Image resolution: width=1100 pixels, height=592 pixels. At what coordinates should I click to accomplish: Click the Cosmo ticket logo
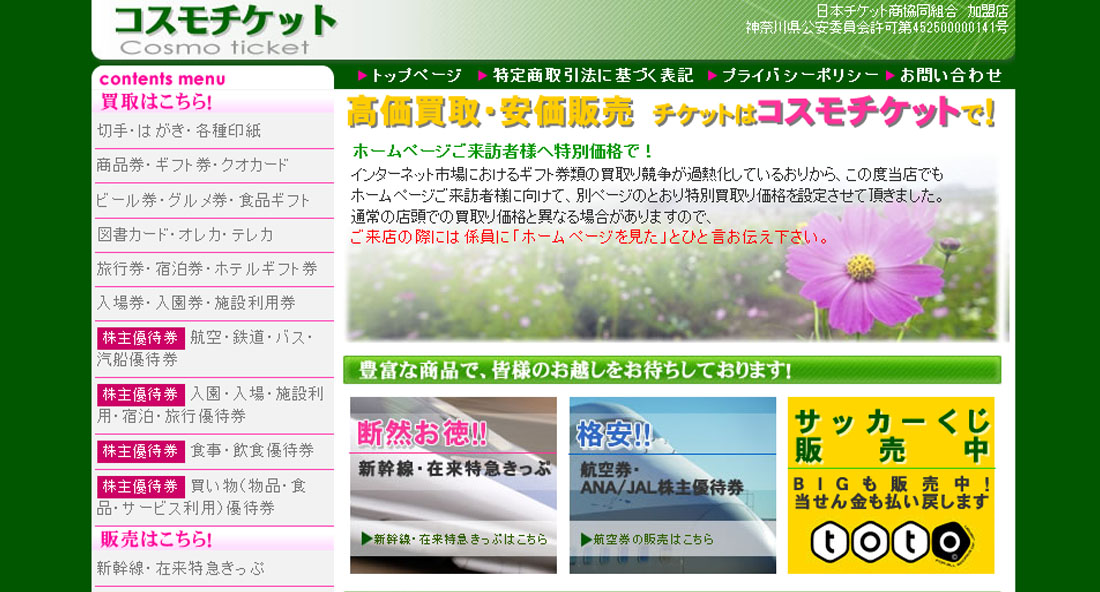(x=224, y=30)
